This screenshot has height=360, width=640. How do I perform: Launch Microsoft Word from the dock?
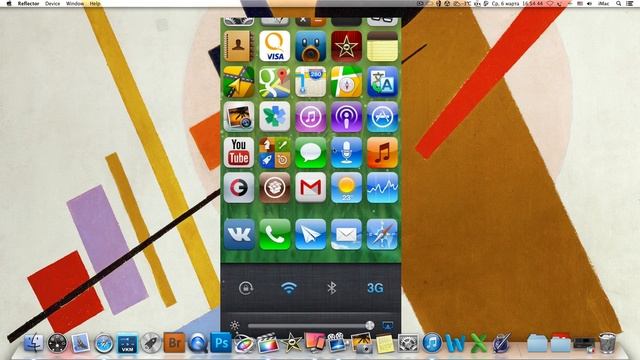[455, 343]
